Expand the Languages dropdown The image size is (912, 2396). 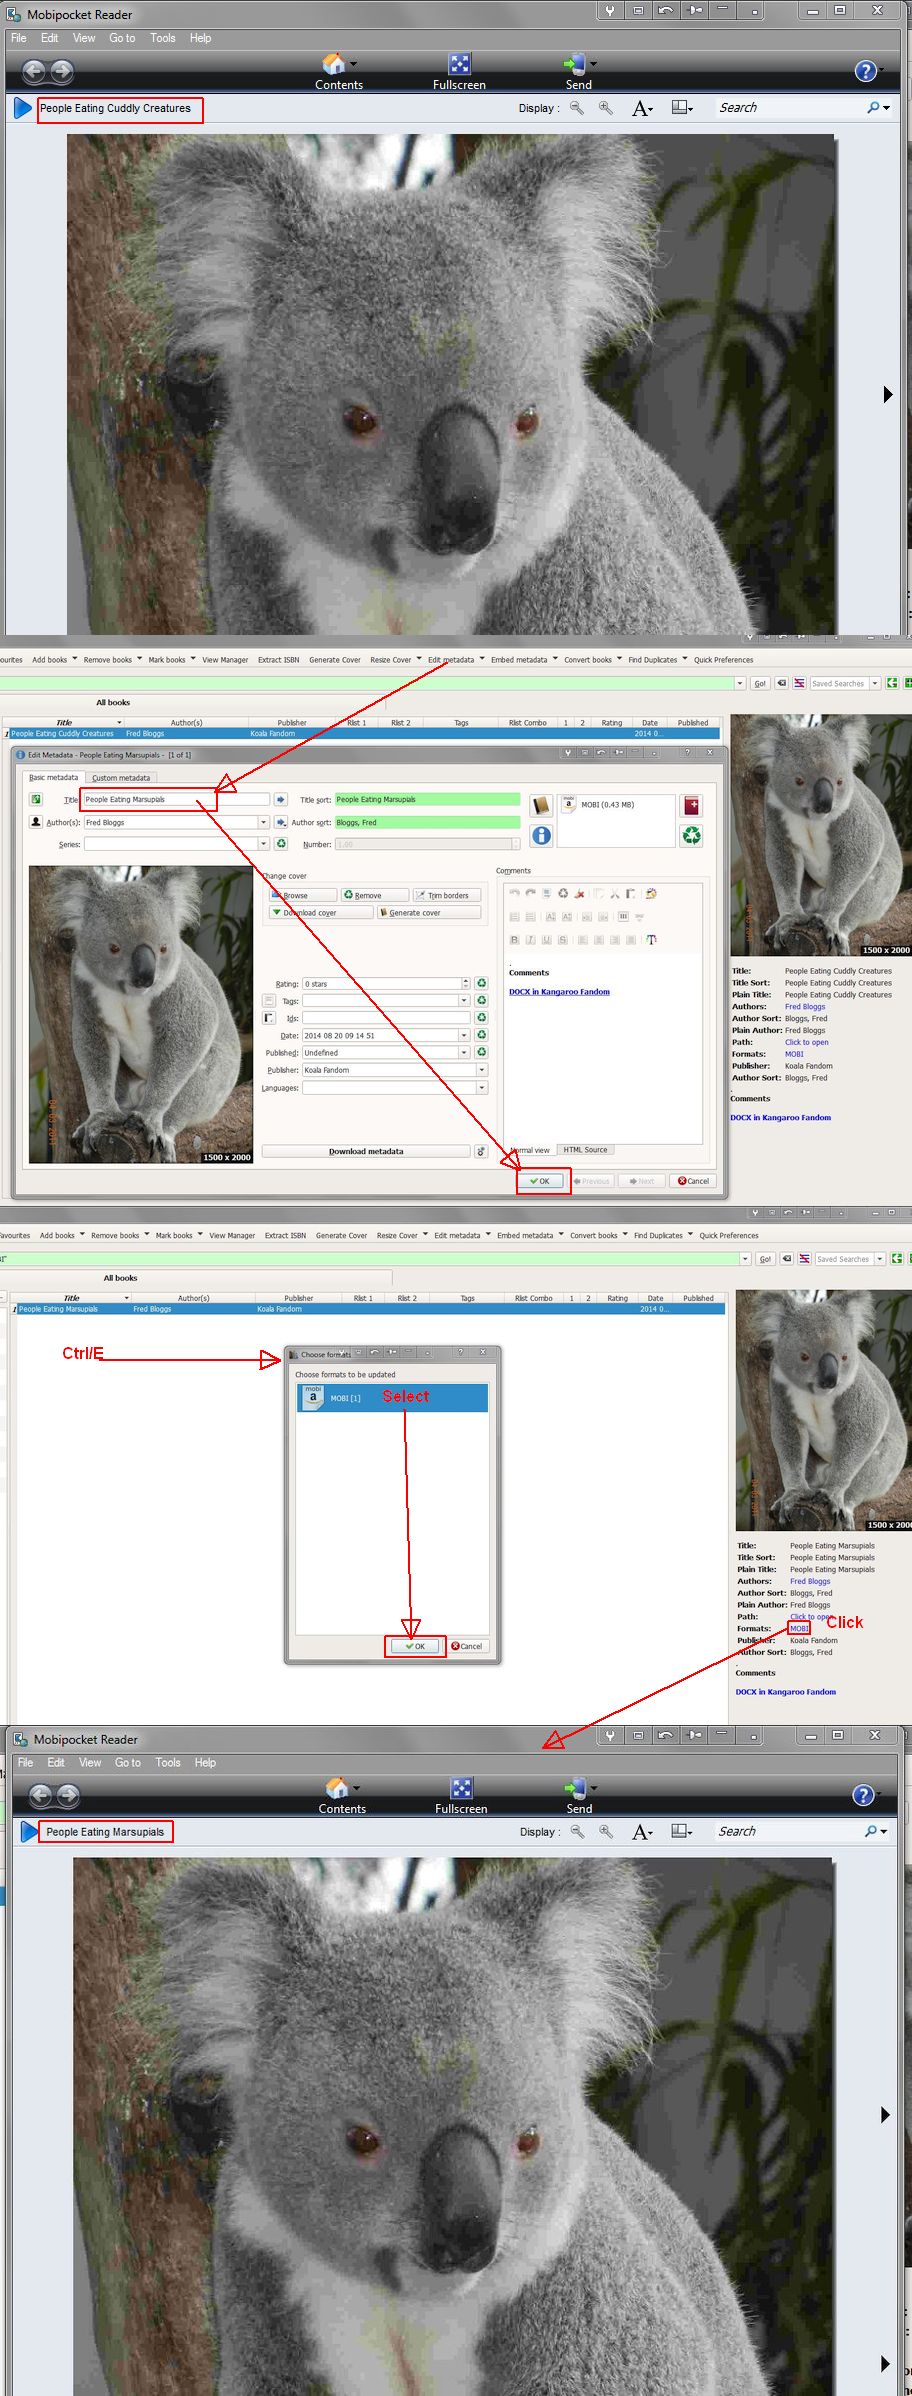(x=482, y=1088)
